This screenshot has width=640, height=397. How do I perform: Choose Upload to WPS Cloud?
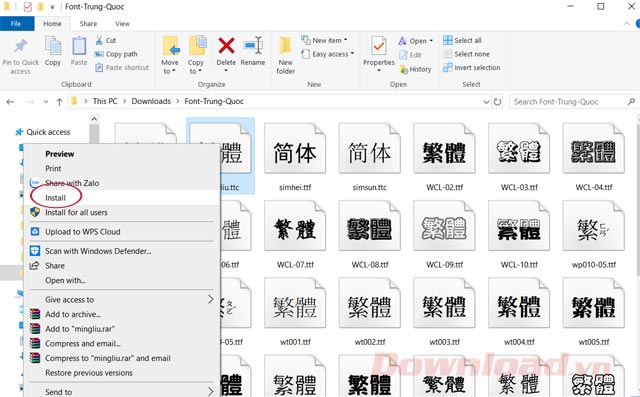tap(122, 232)
